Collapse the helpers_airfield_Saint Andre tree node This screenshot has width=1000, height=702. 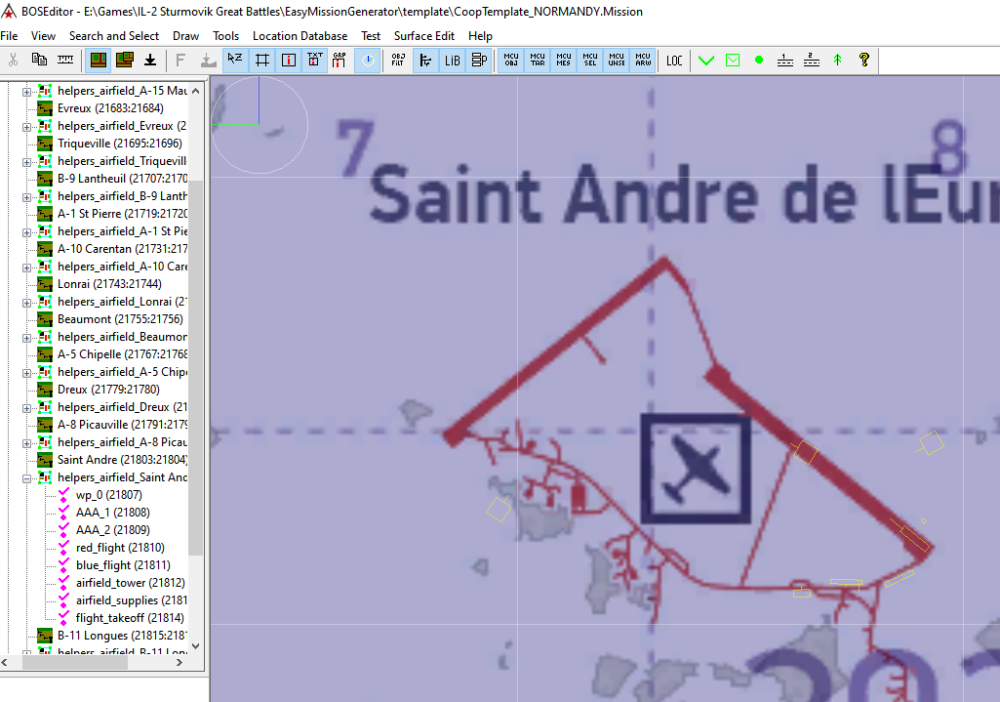27,478
